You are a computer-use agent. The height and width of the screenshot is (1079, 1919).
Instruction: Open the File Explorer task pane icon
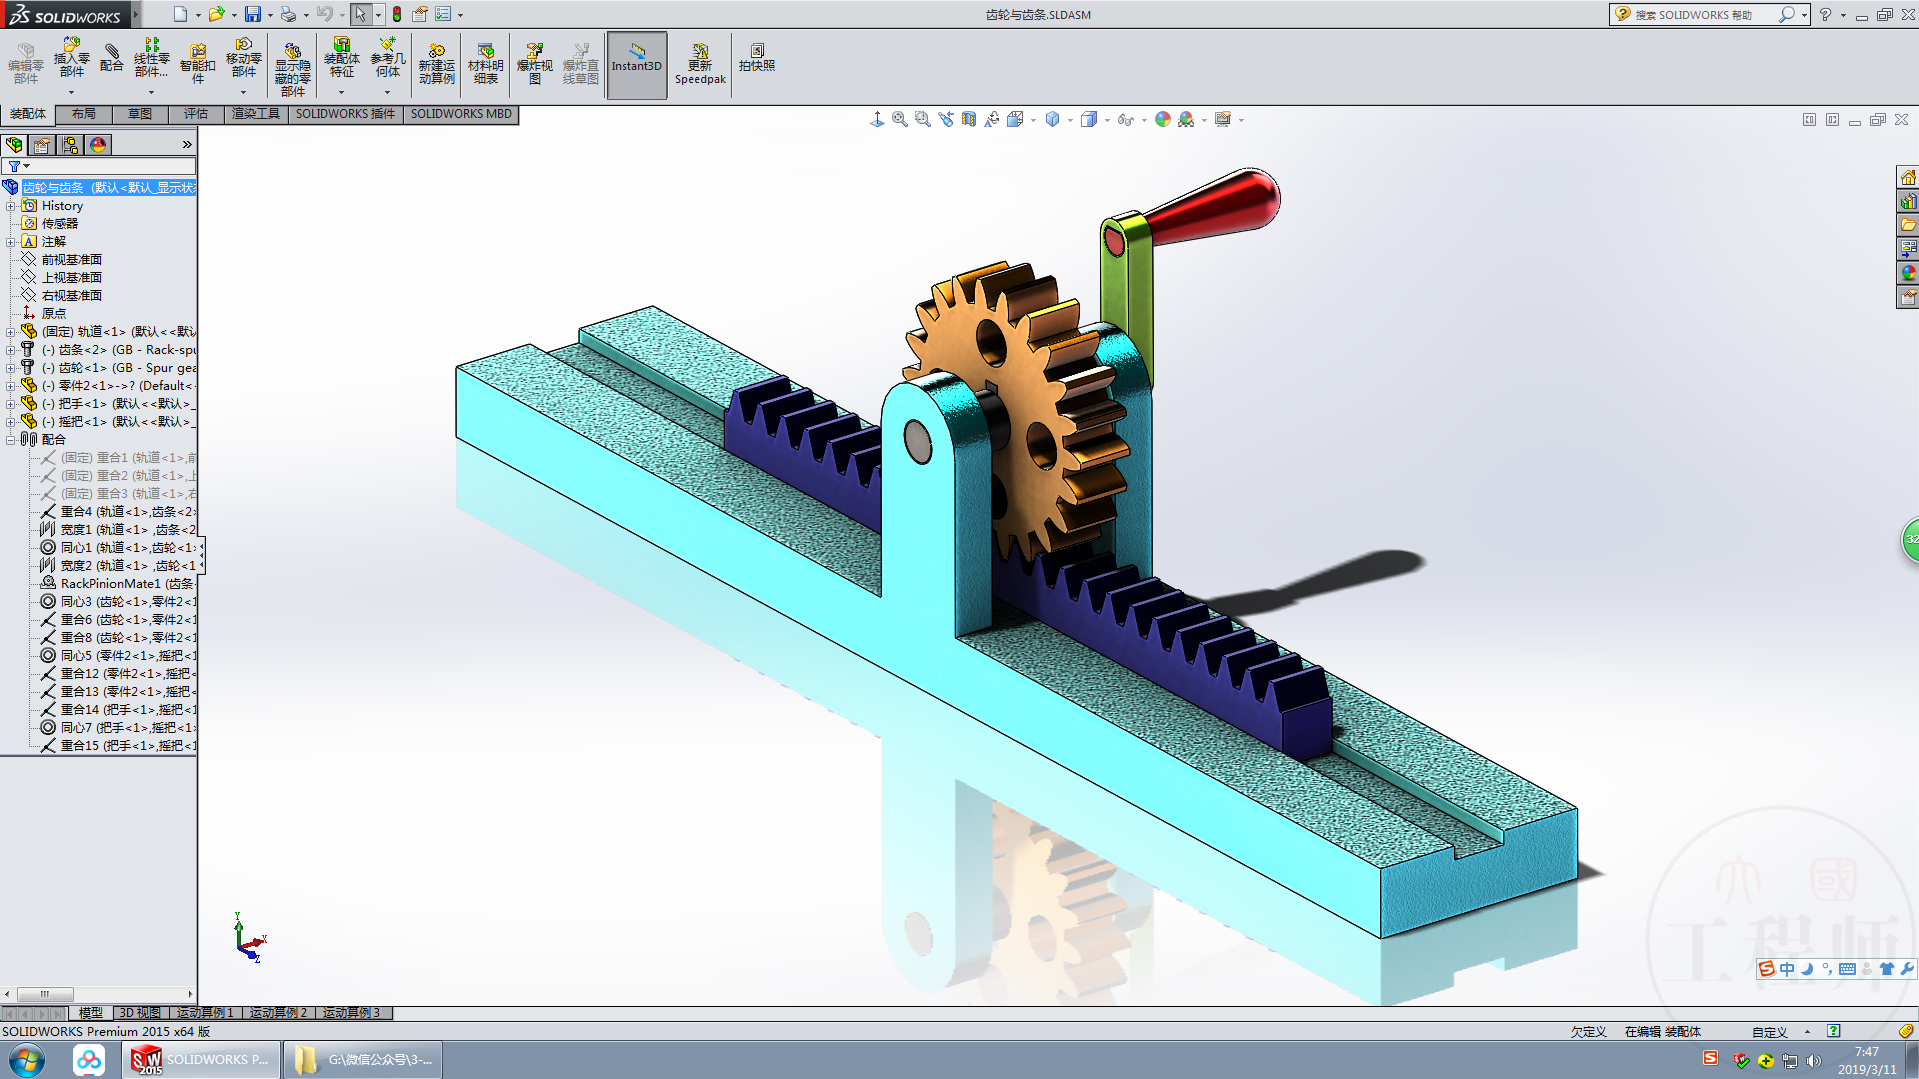[x=1908, y=226]
